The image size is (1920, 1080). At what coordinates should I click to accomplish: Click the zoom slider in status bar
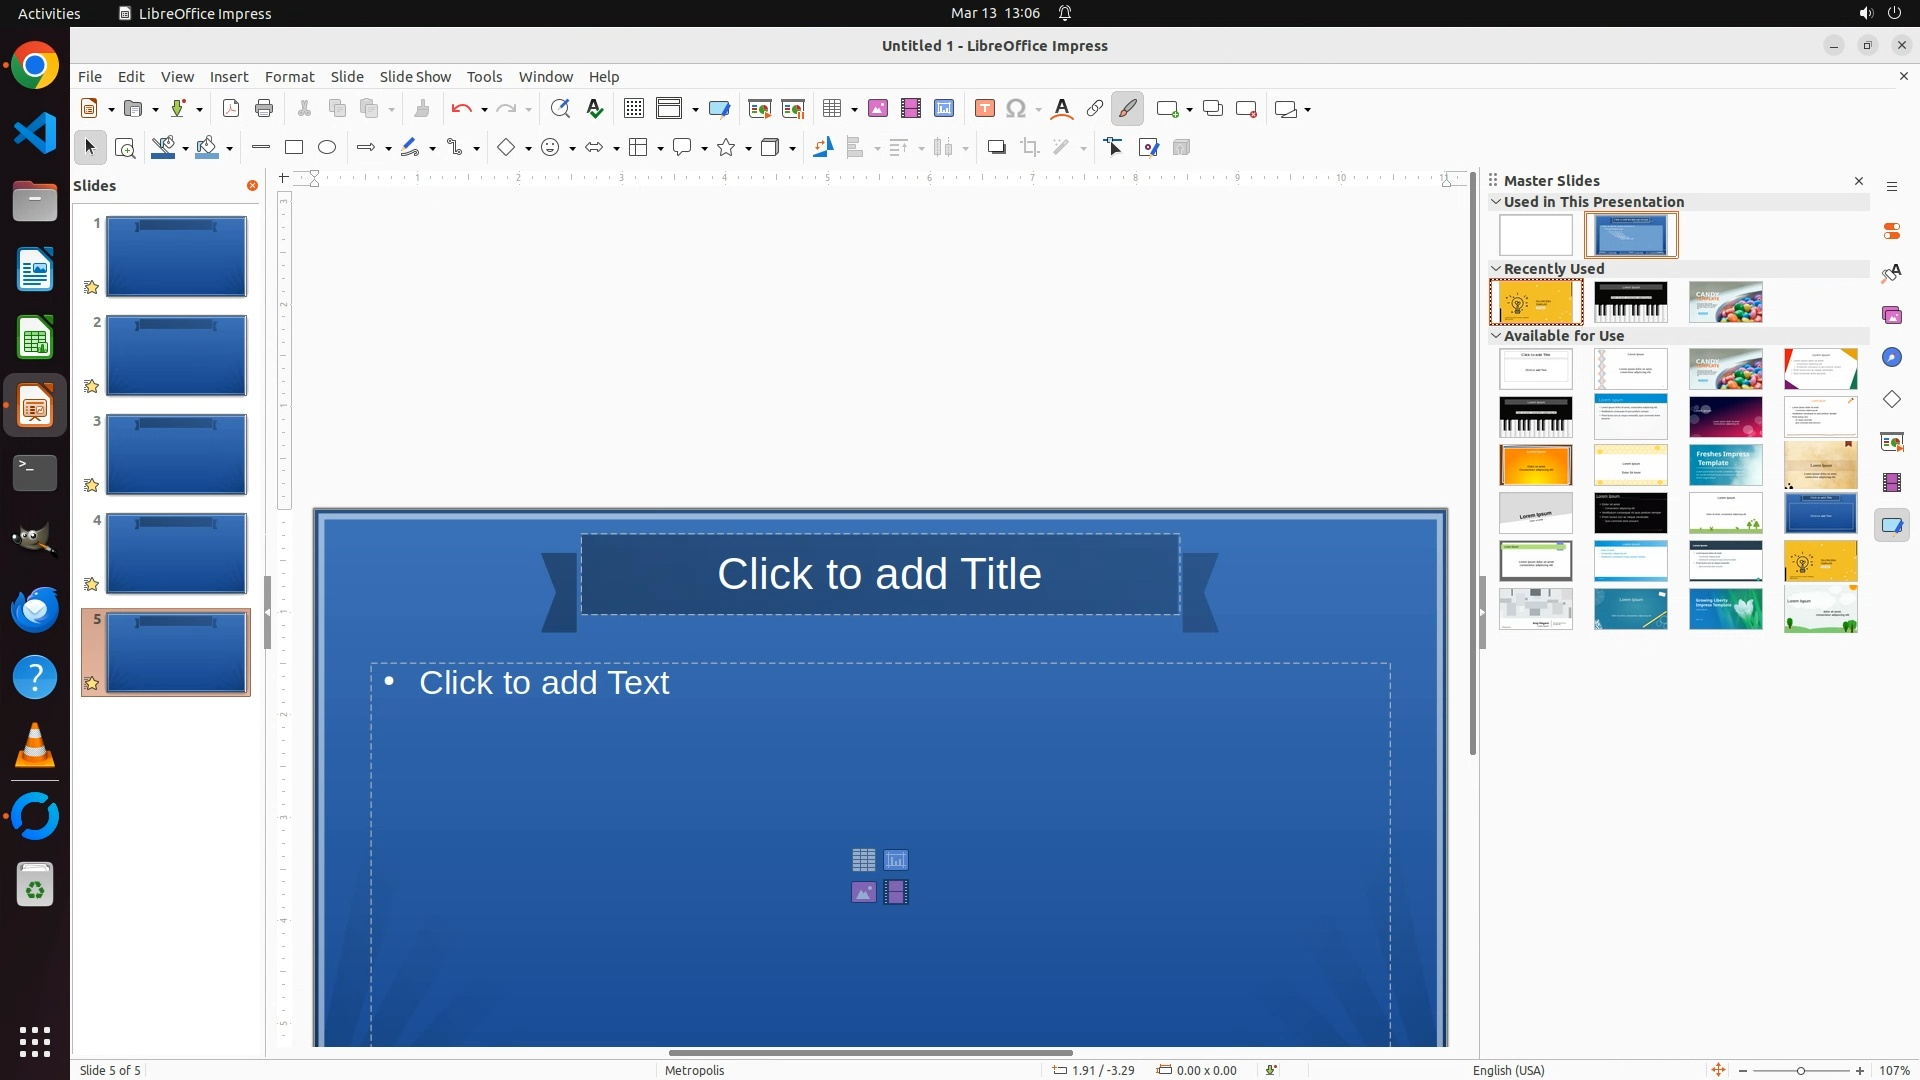[1801, 1070]
